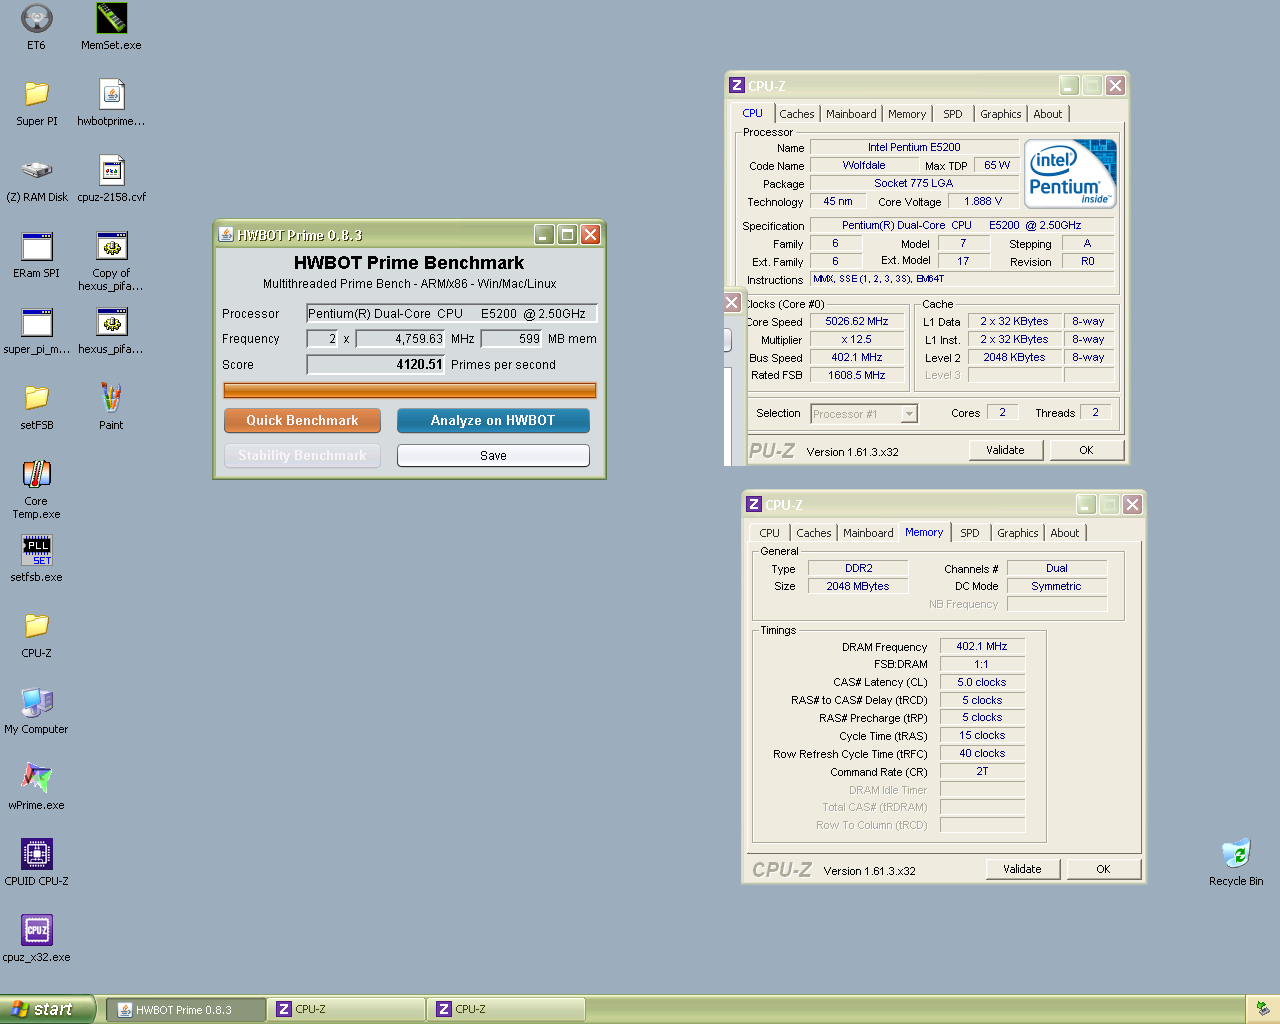Start the Quick Benchmark in HWBOT Prime
Viewport: 1280px width, 1024px height.
302,421
